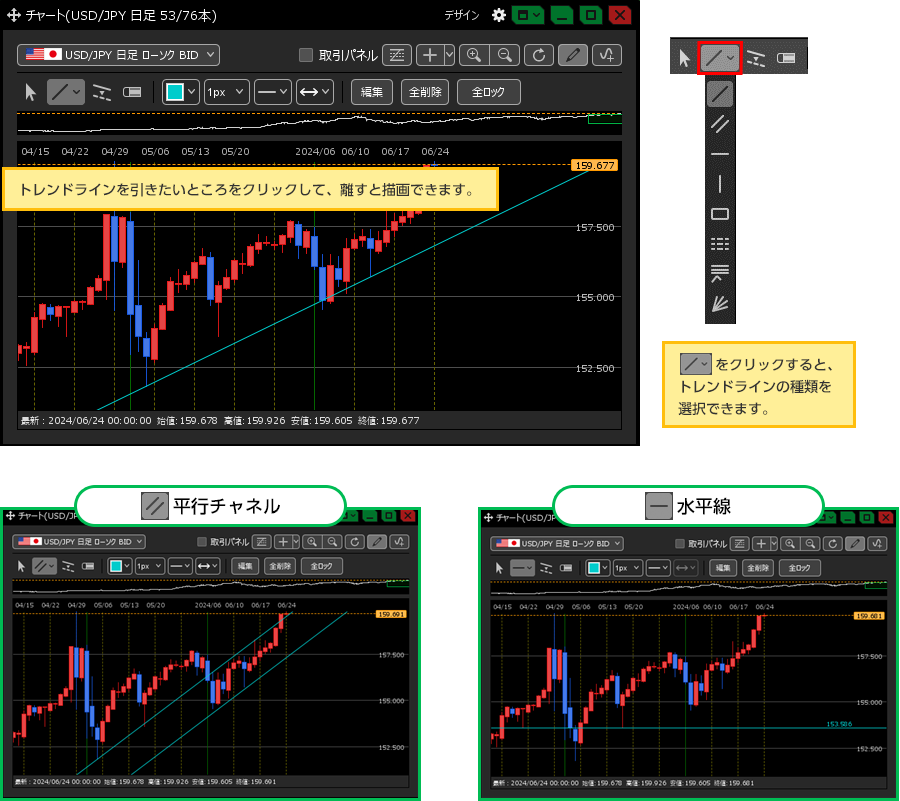Click the 153.586 horizontal line label in 水平線 chart

(x=839, y=724)
